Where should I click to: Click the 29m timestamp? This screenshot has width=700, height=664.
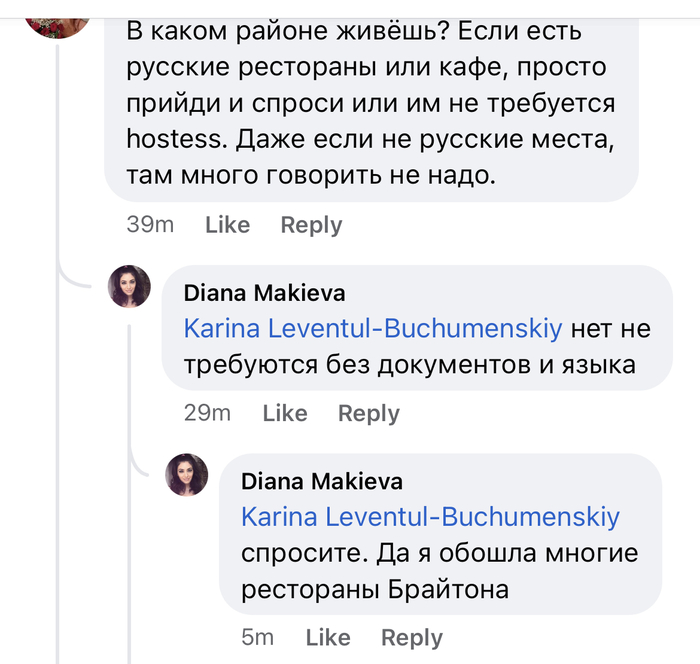(x=207, y=413)
